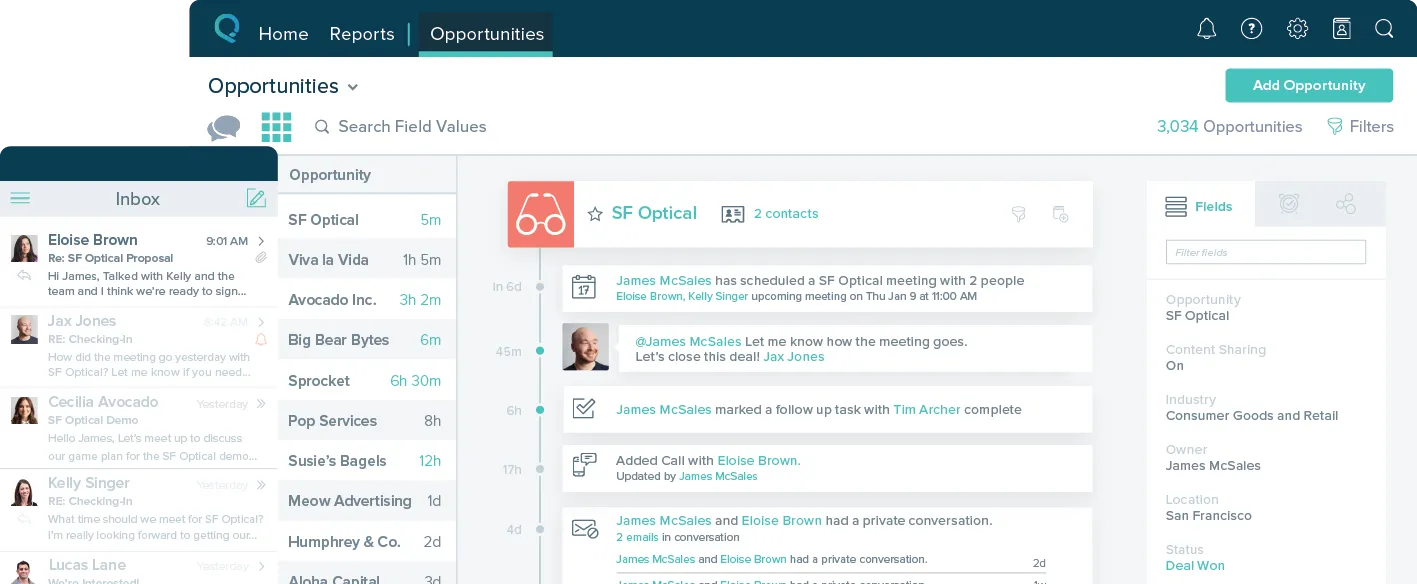Navigate to Reports in the top menu
1417x584 pixels.
362,34
